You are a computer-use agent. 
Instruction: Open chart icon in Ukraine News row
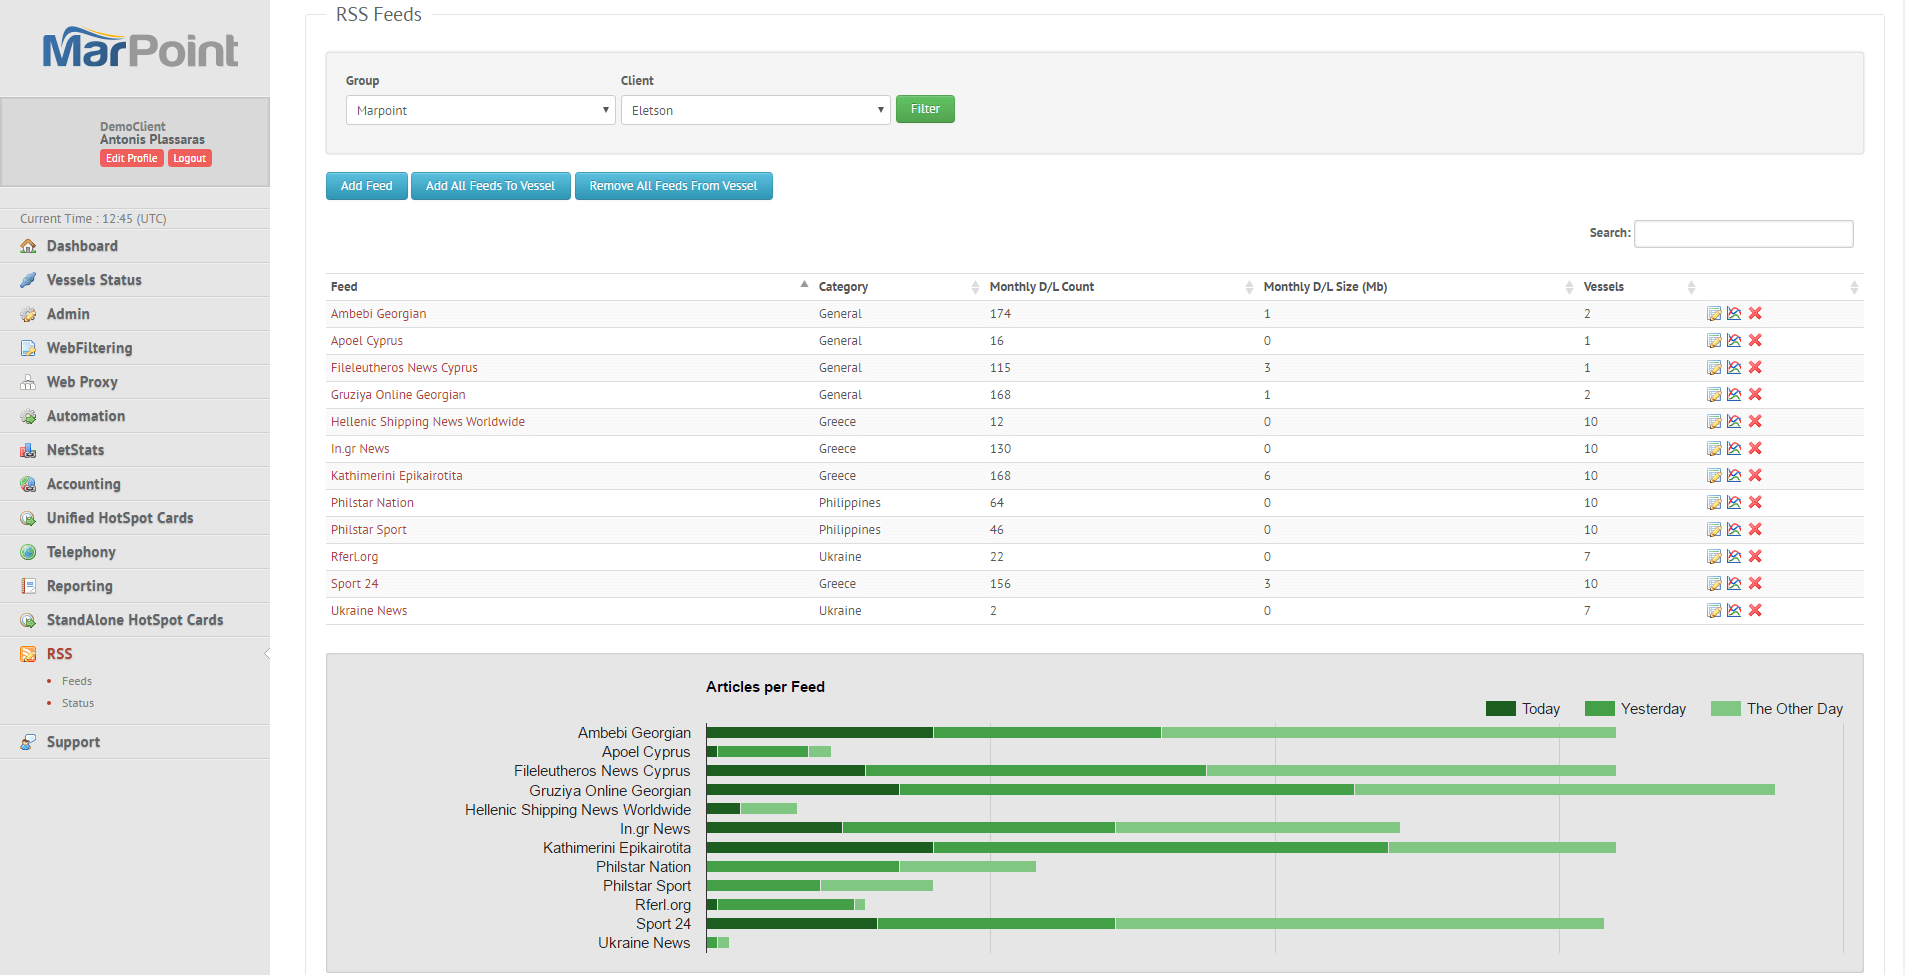[x=1734, y=611]
